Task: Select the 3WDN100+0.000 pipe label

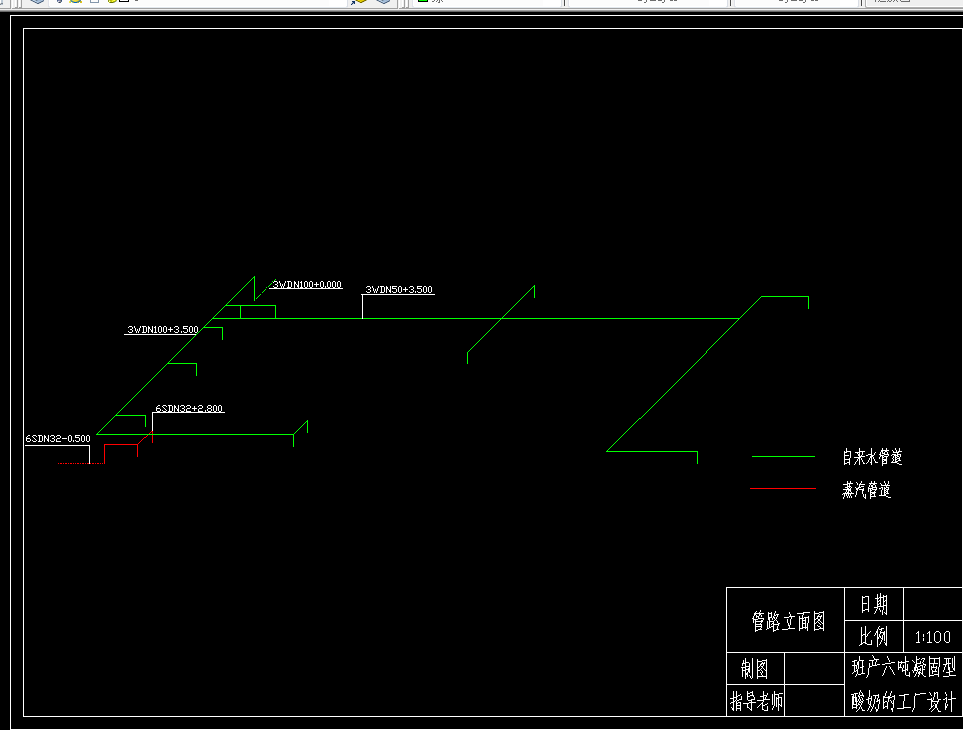Action: pyautogui.click(x=307, y=284)
